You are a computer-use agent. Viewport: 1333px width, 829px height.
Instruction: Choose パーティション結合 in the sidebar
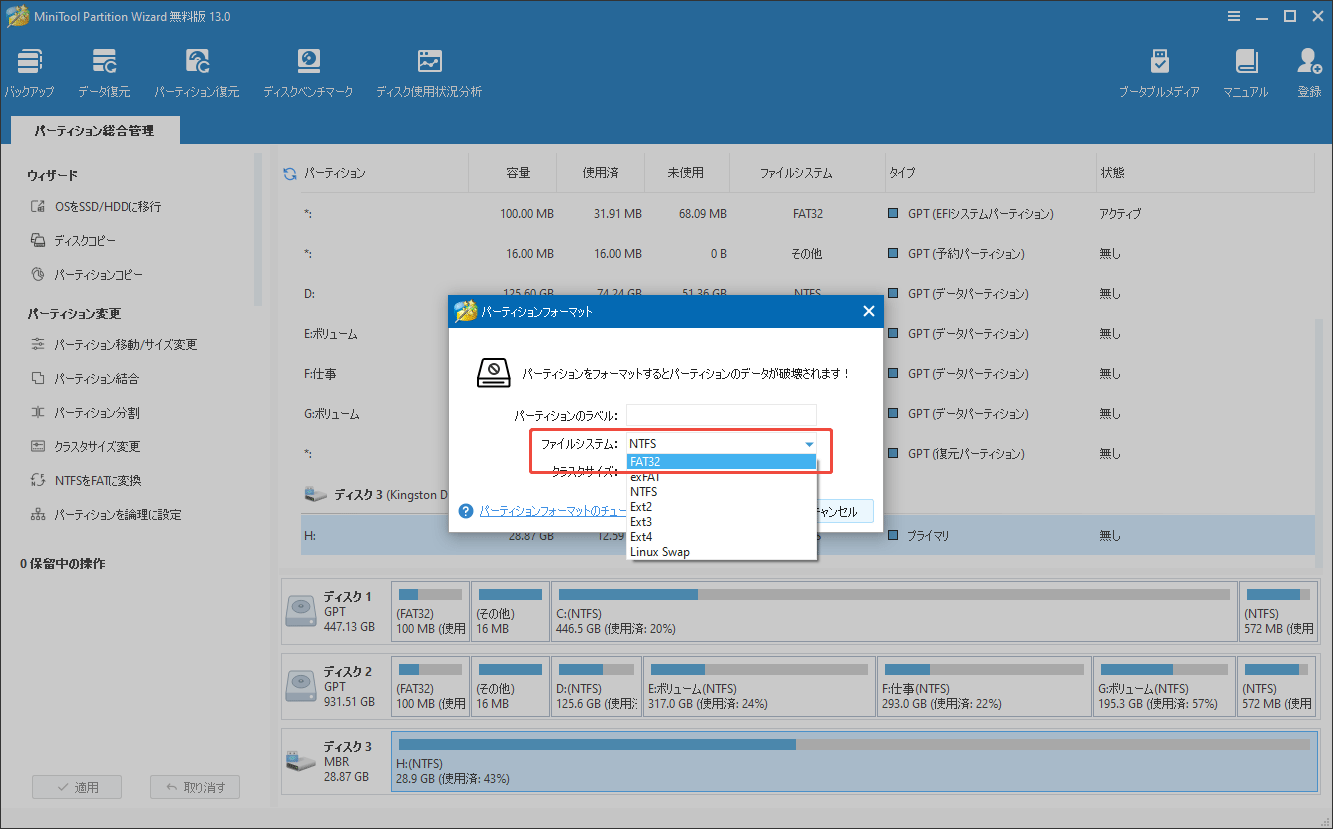click(84, 379)
